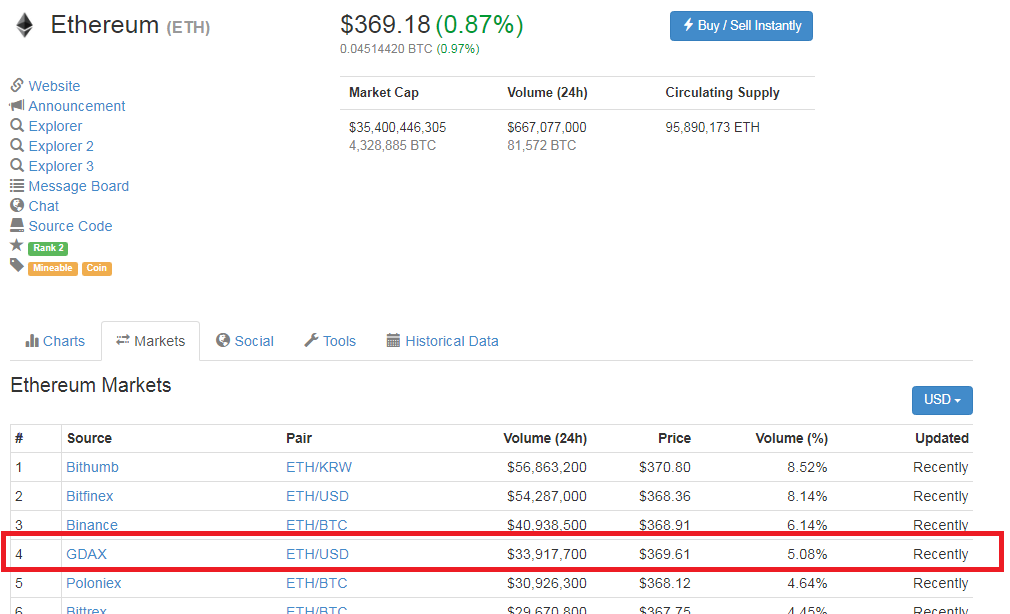Click the orange Coin tag

pyautogui.click(x=97, y=268)
